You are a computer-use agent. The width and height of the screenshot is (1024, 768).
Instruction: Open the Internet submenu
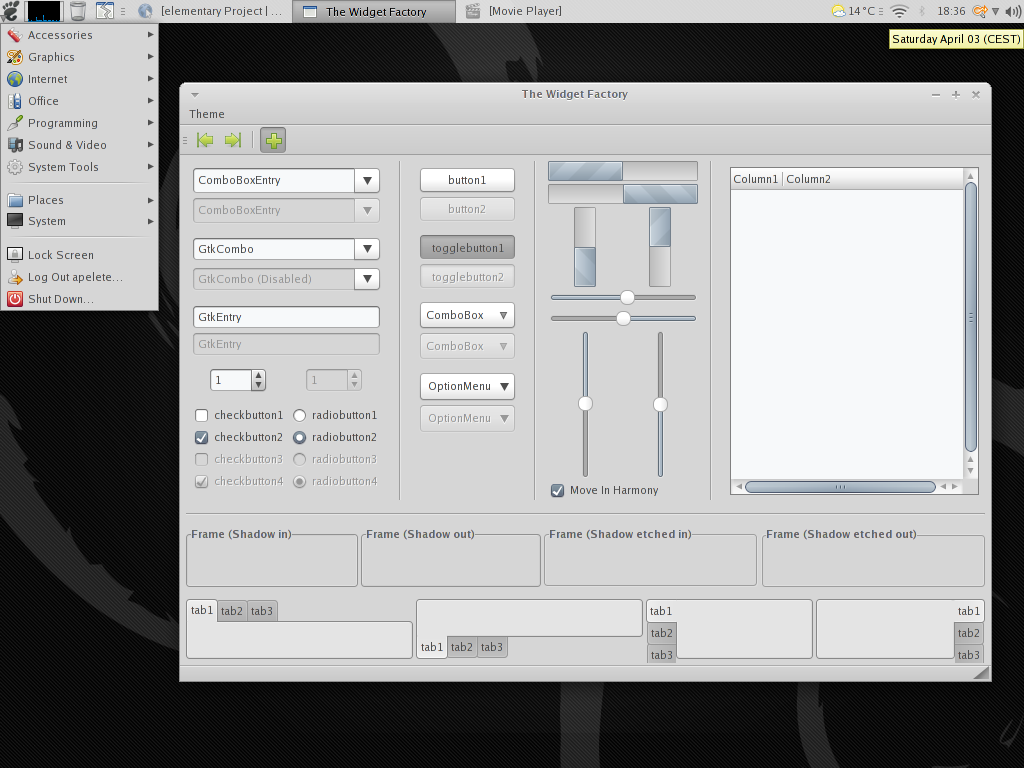80,79
